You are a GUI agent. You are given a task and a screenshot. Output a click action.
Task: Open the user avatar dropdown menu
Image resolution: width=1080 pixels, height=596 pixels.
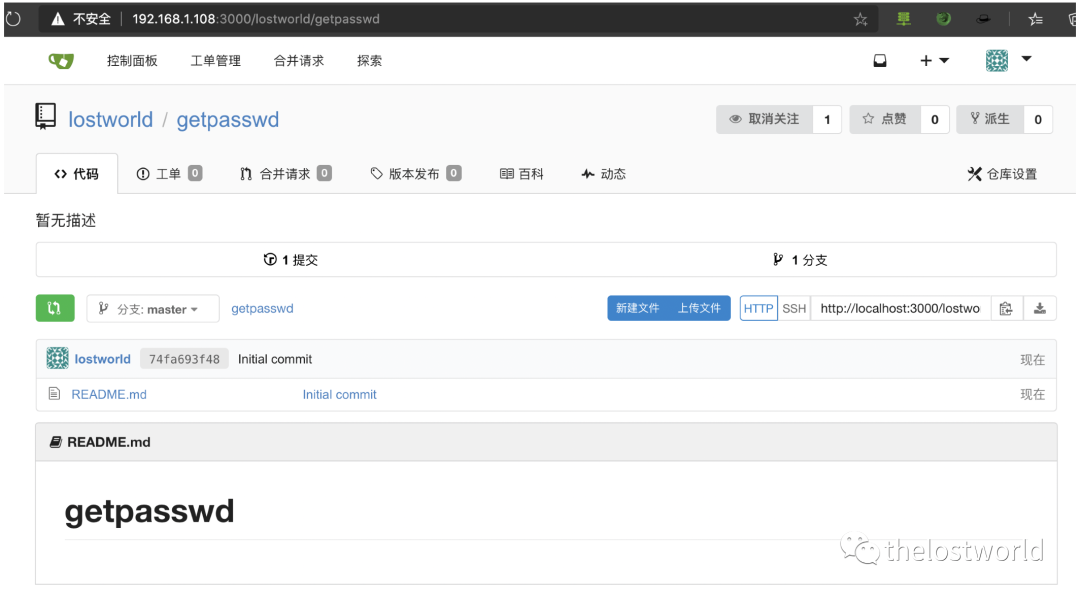tap(1008, 61)
